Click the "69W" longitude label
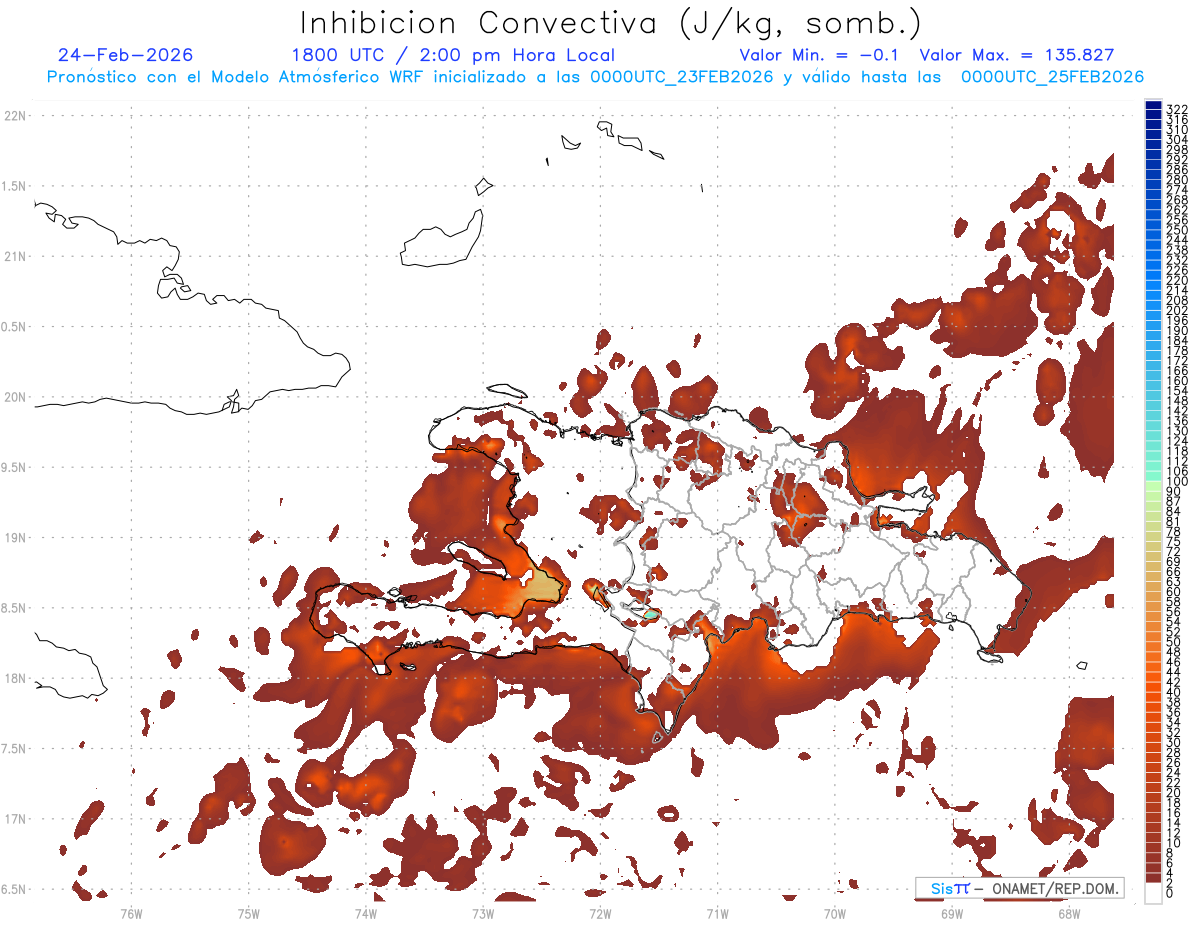This screenshot has height=927, width=1200. click(952, 913)
